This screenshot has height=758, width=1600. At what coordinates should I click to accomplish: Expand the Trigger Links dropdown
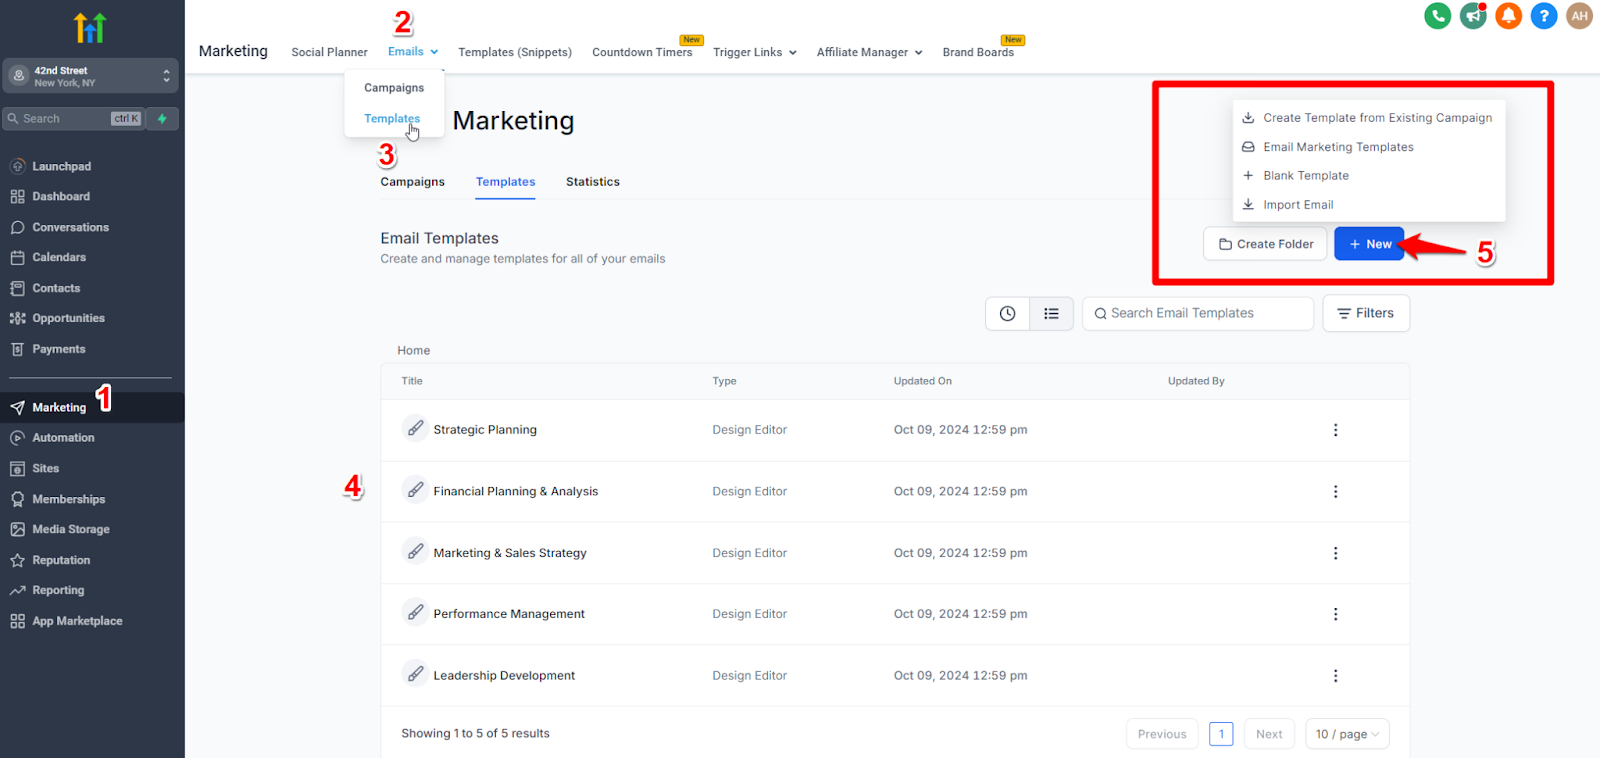point(754,52)
